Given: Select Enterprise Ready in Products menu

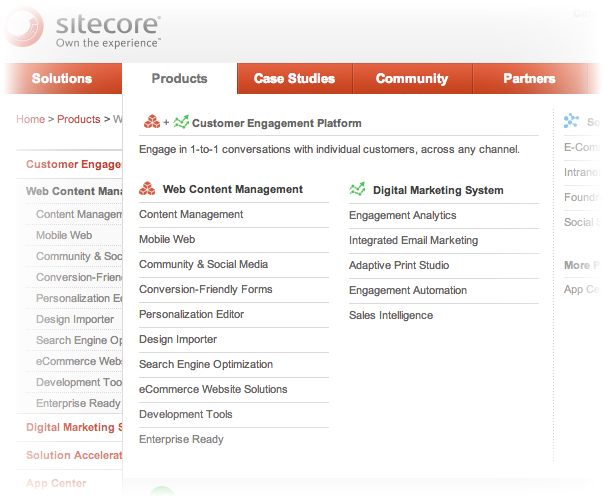Looking at the screenshot, I should click(181, 439).
